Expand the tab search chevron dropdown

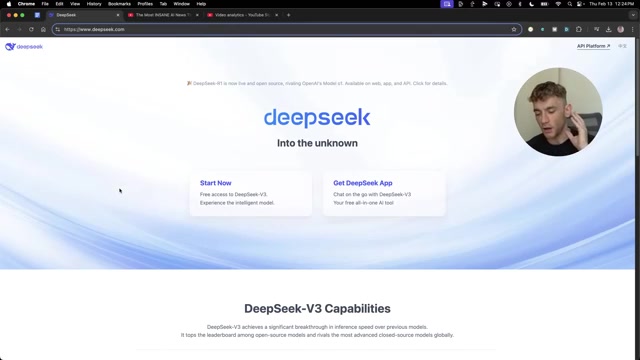tap(633, 15)
